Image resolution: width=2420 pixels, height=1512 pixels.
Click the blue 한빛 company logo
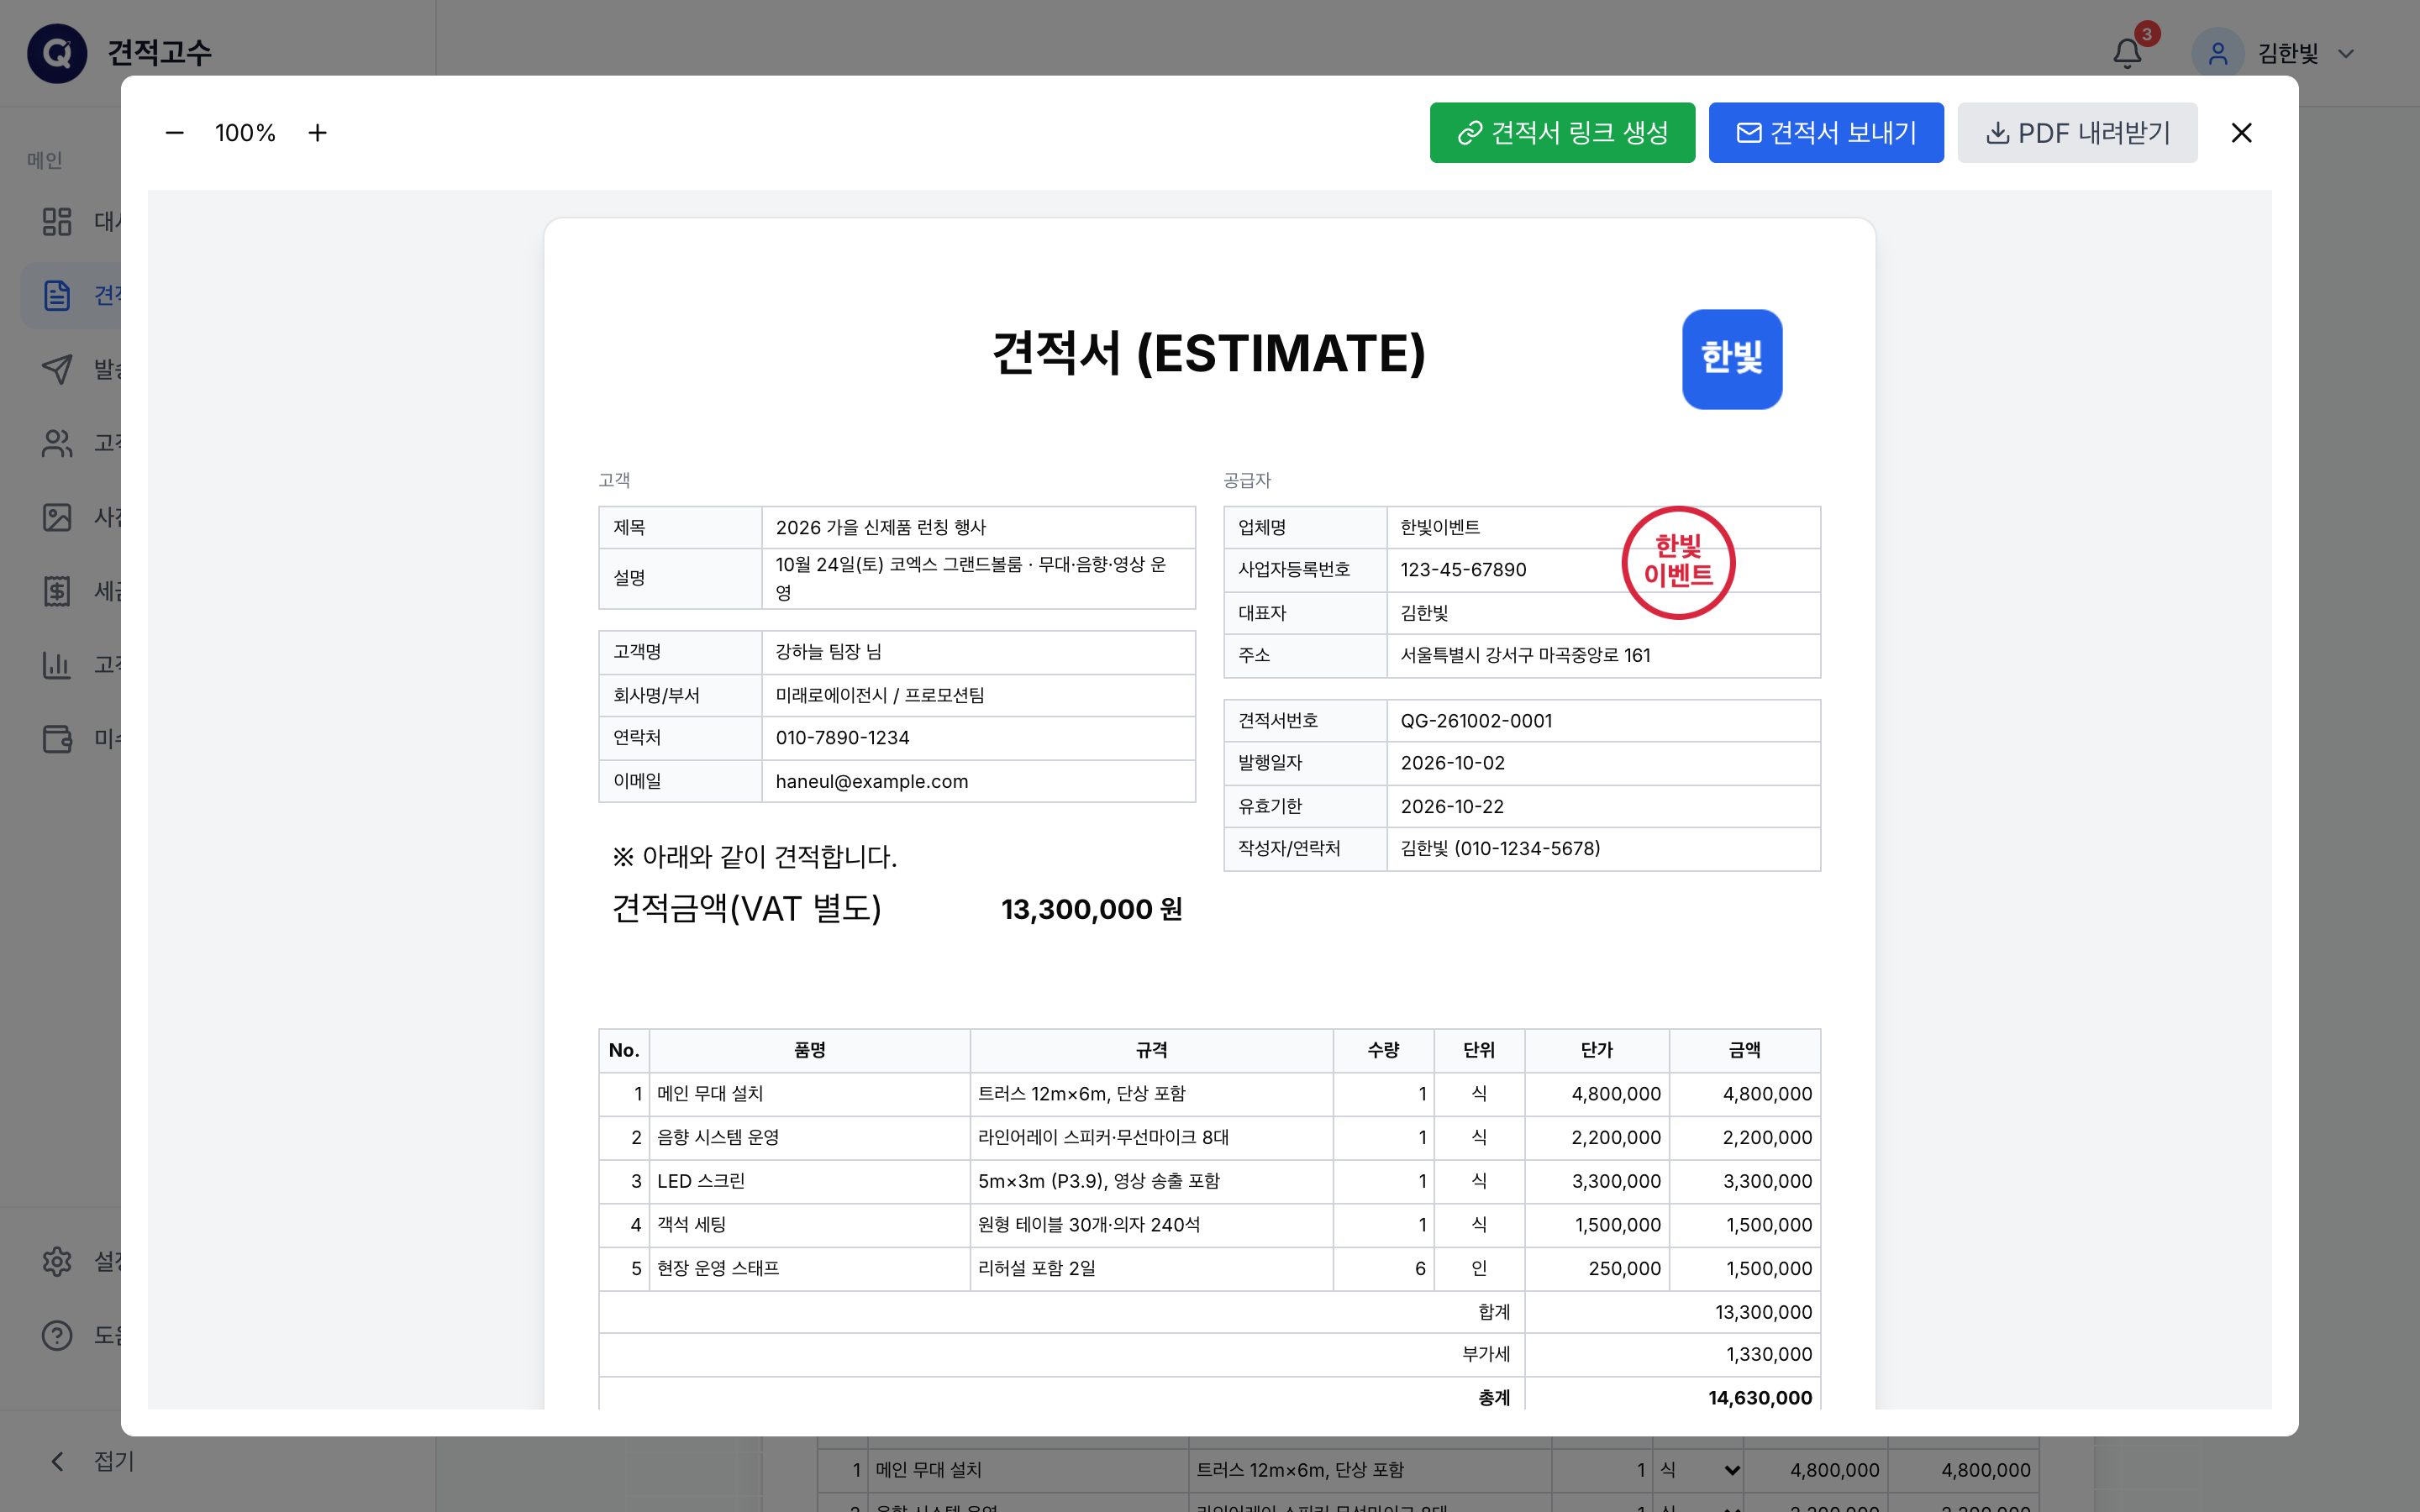(x=1732, y=359)
